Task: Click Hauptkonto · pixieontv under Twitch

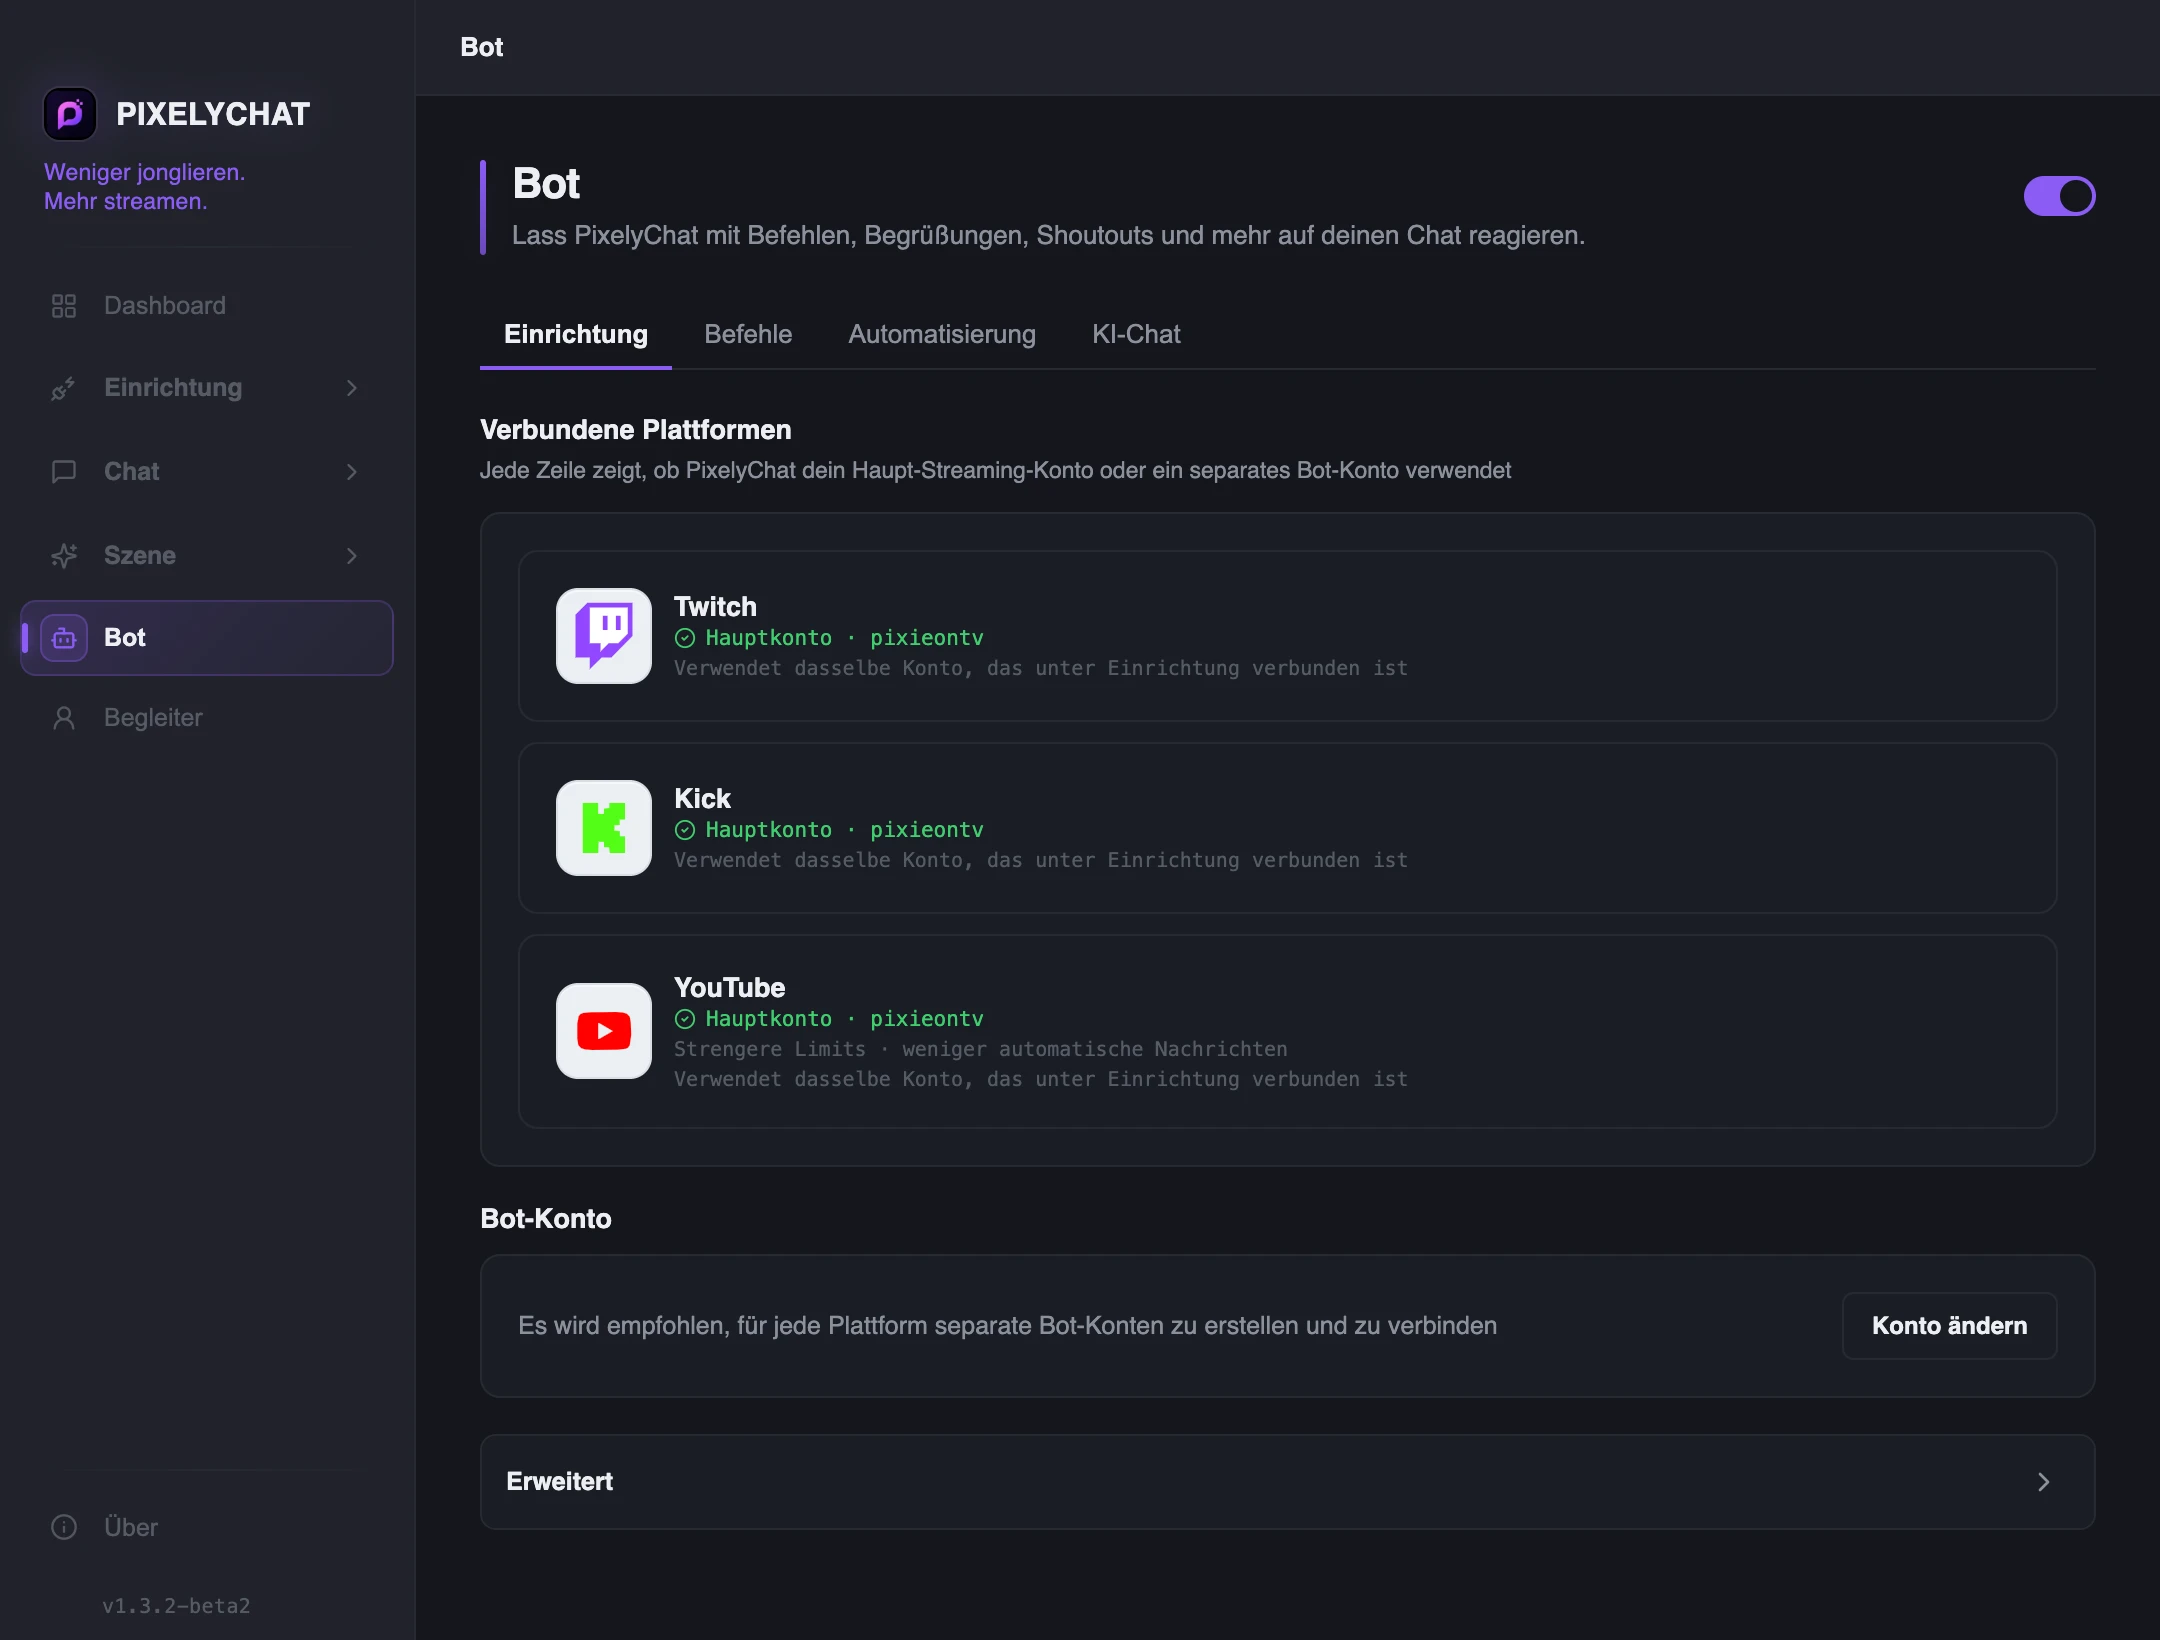Action: point(845,638)
